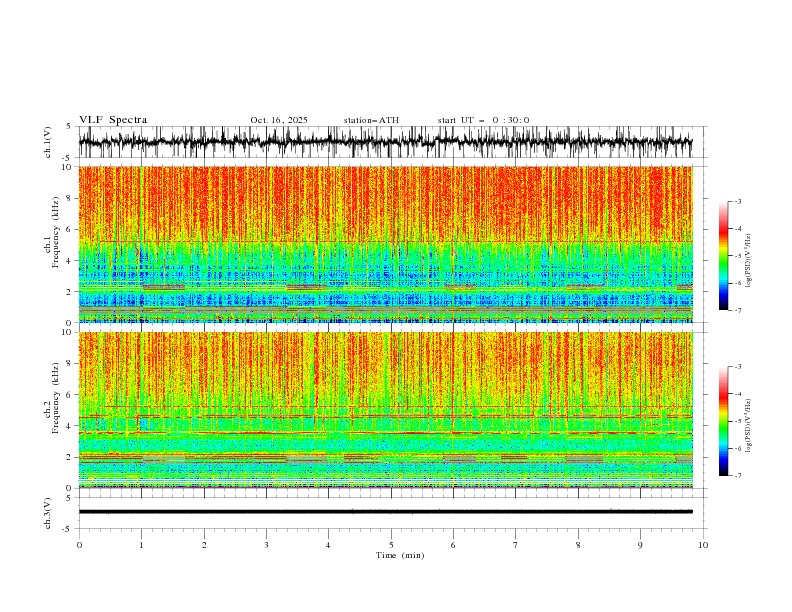Click the '2' kHz tick on ch.2 frequency axis
The image size is (792, 612).
tap(70, 457)
